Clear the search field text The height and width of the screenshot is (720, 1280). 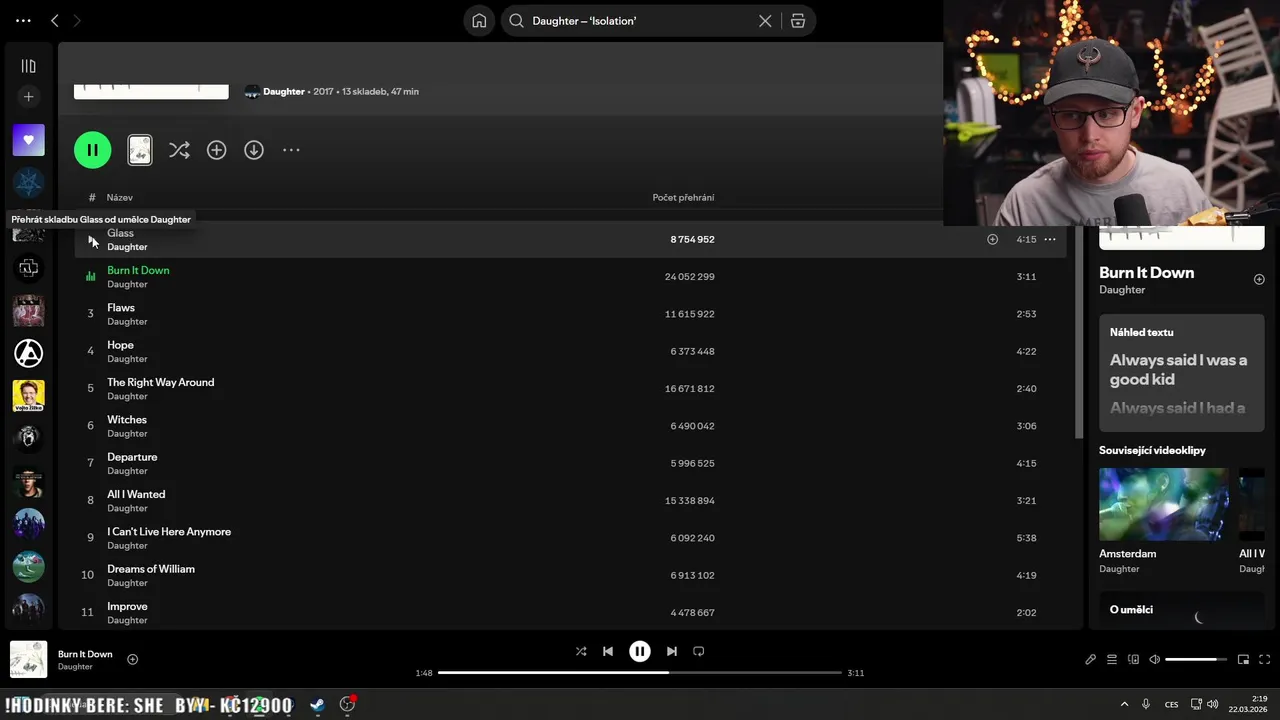pyautogui.click(x=765, y=21)
